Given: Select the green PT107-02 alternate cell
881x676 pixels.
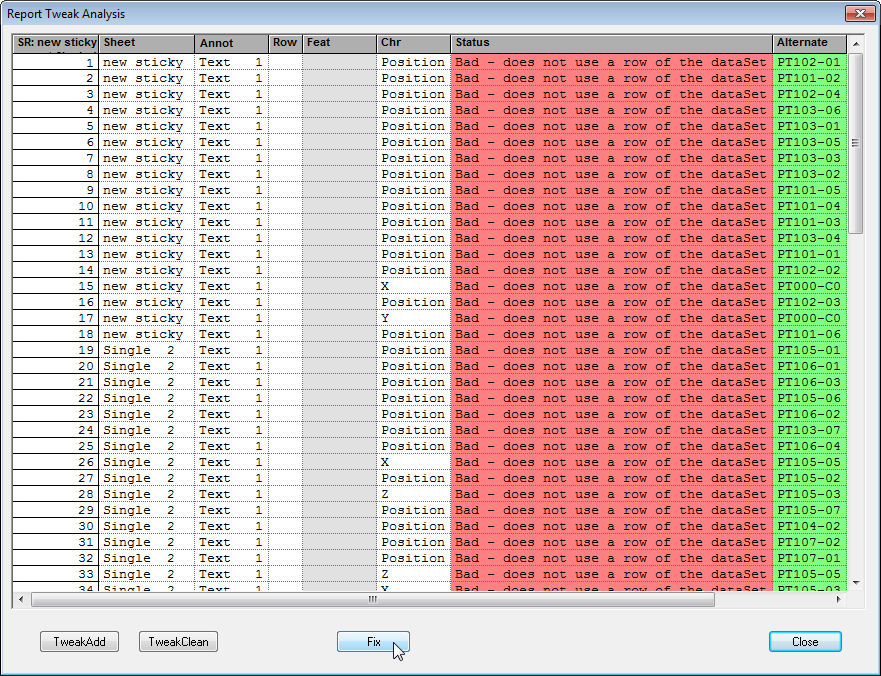Looking at the screenshot, I should click(x=809, y=542).
